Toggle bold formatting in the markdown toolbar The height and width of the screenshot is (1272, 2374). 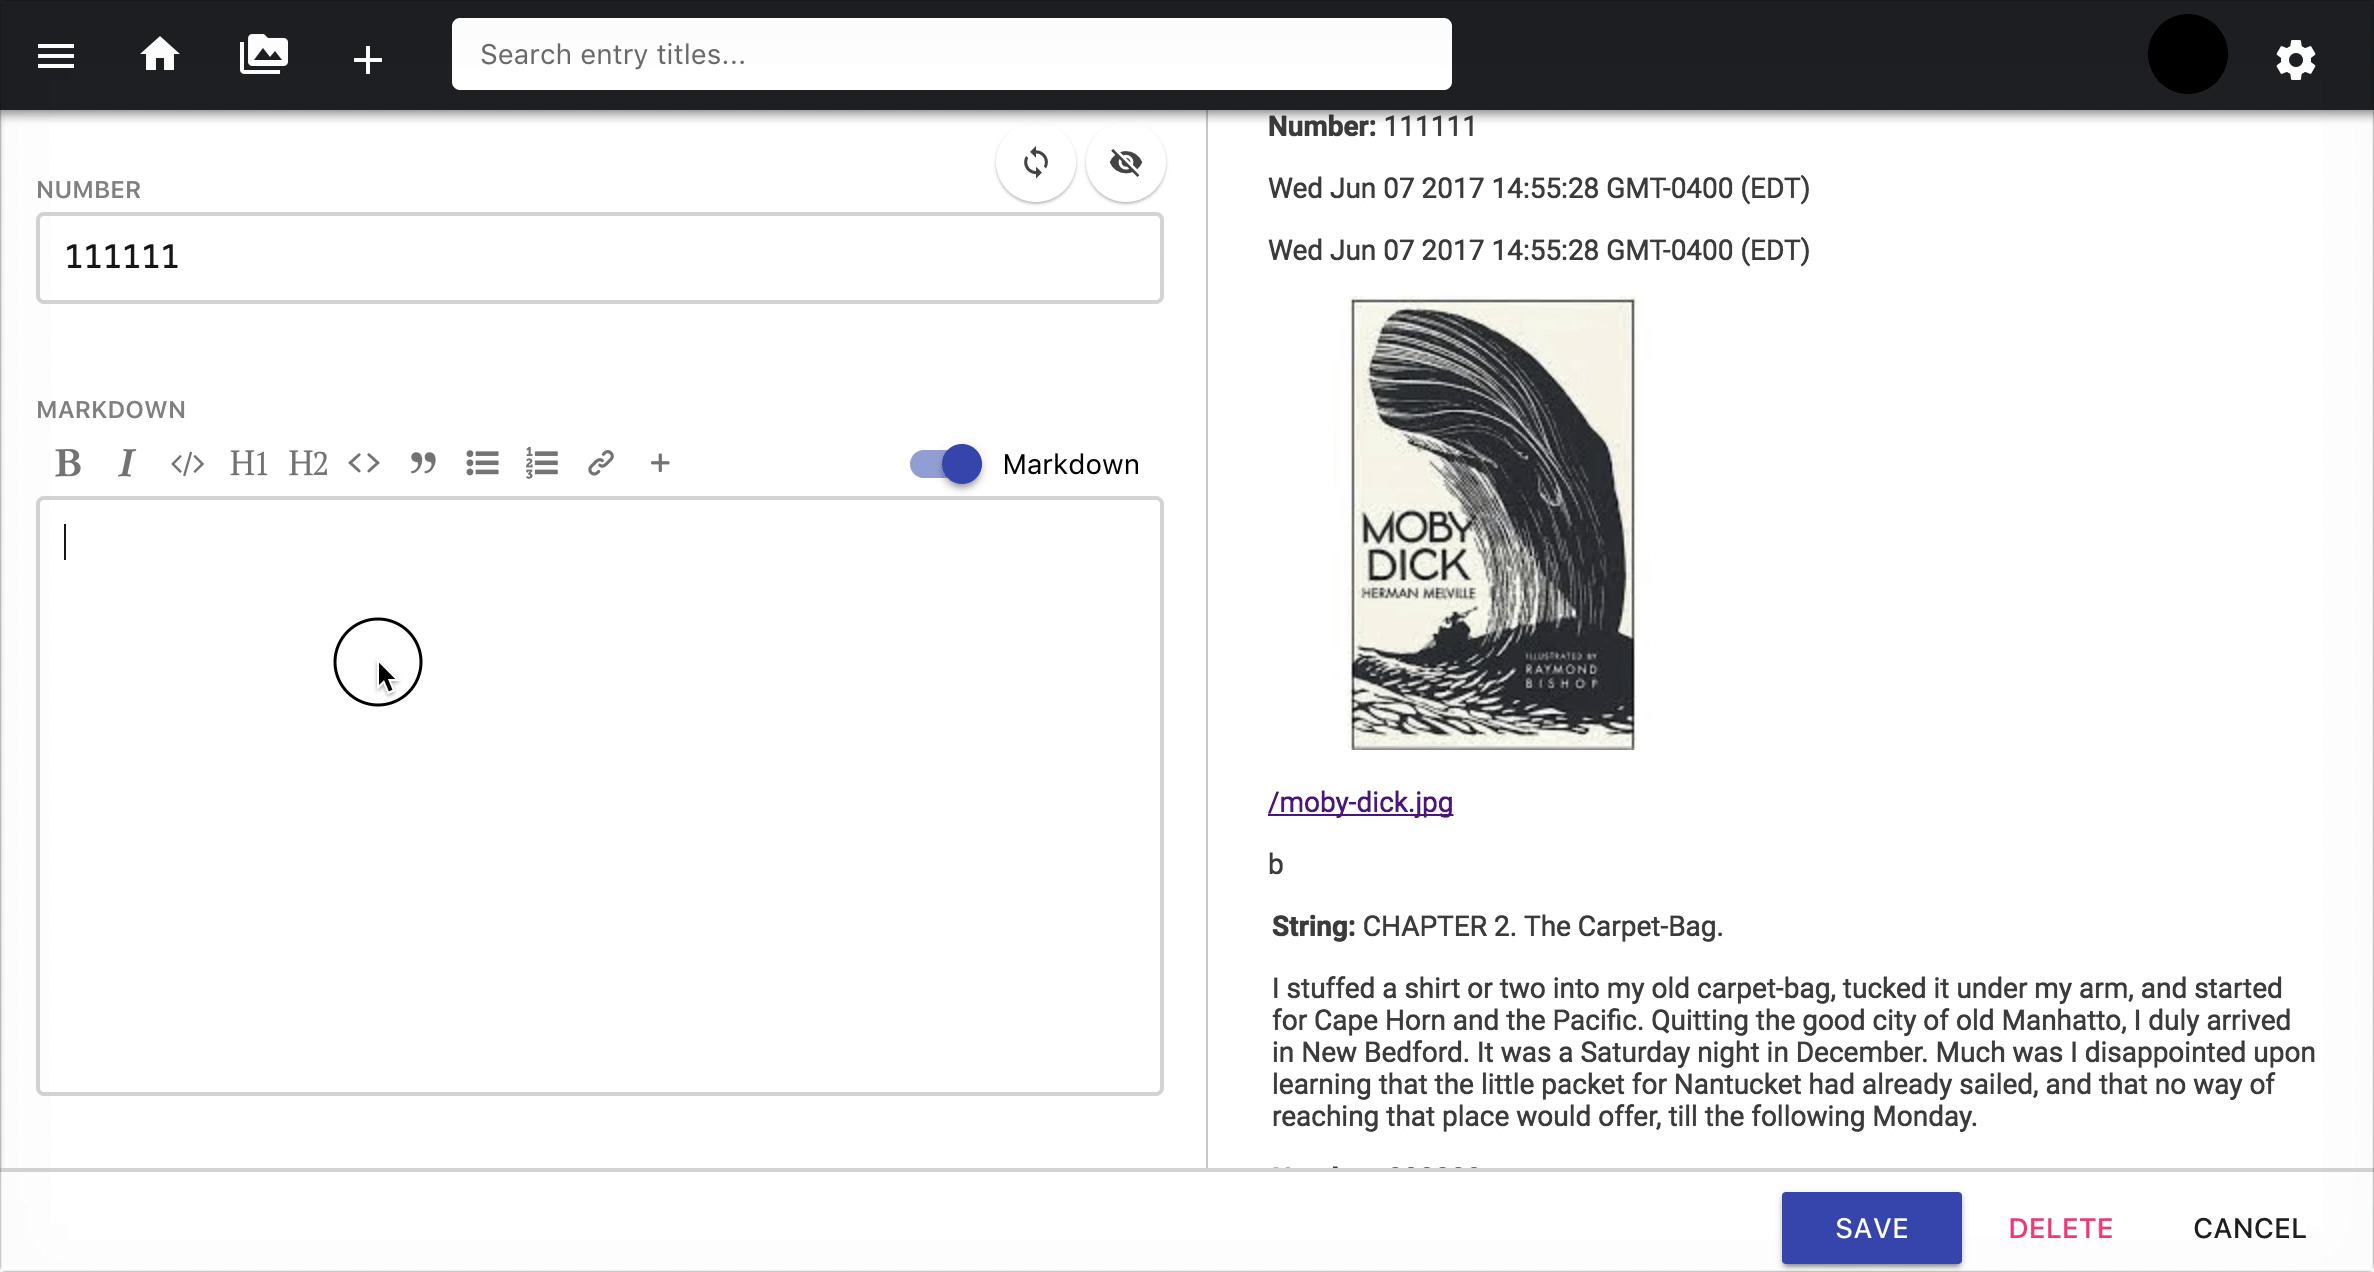click(x=68, y=462)
